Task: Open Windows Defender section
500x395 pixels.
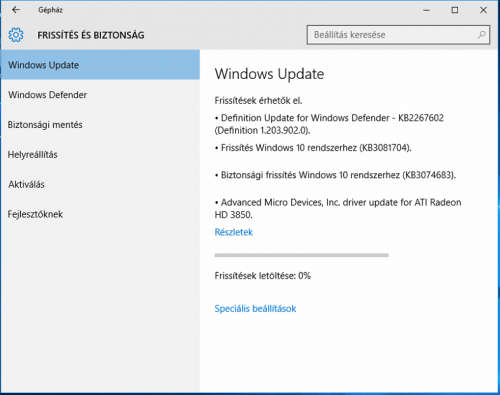Action: 100,95
